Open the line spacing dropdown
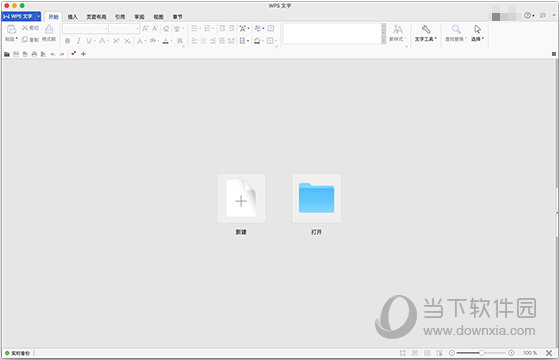This screenshot has height=360, width=560. click(x=244, y=41)
